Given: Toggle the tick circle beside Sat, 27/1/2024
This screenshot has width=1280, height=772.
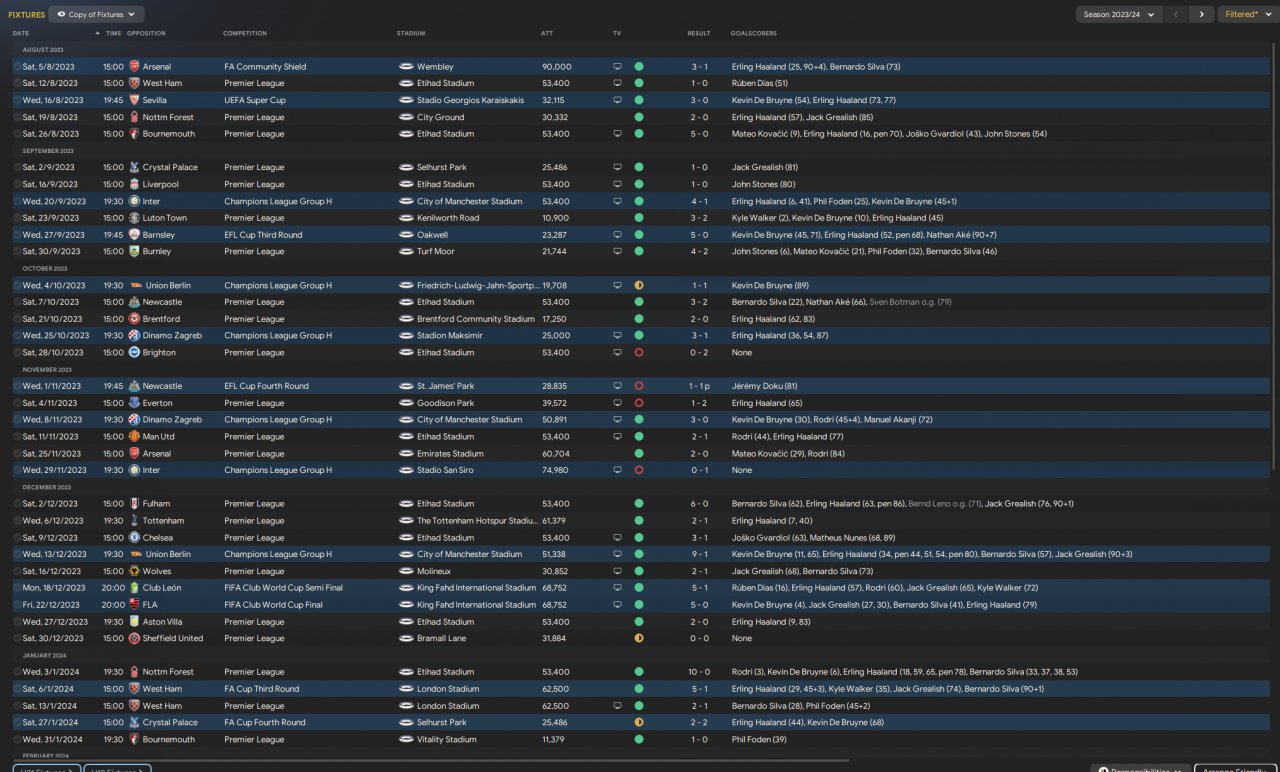Looking at the screenshot, I should (x=17, y=722).
